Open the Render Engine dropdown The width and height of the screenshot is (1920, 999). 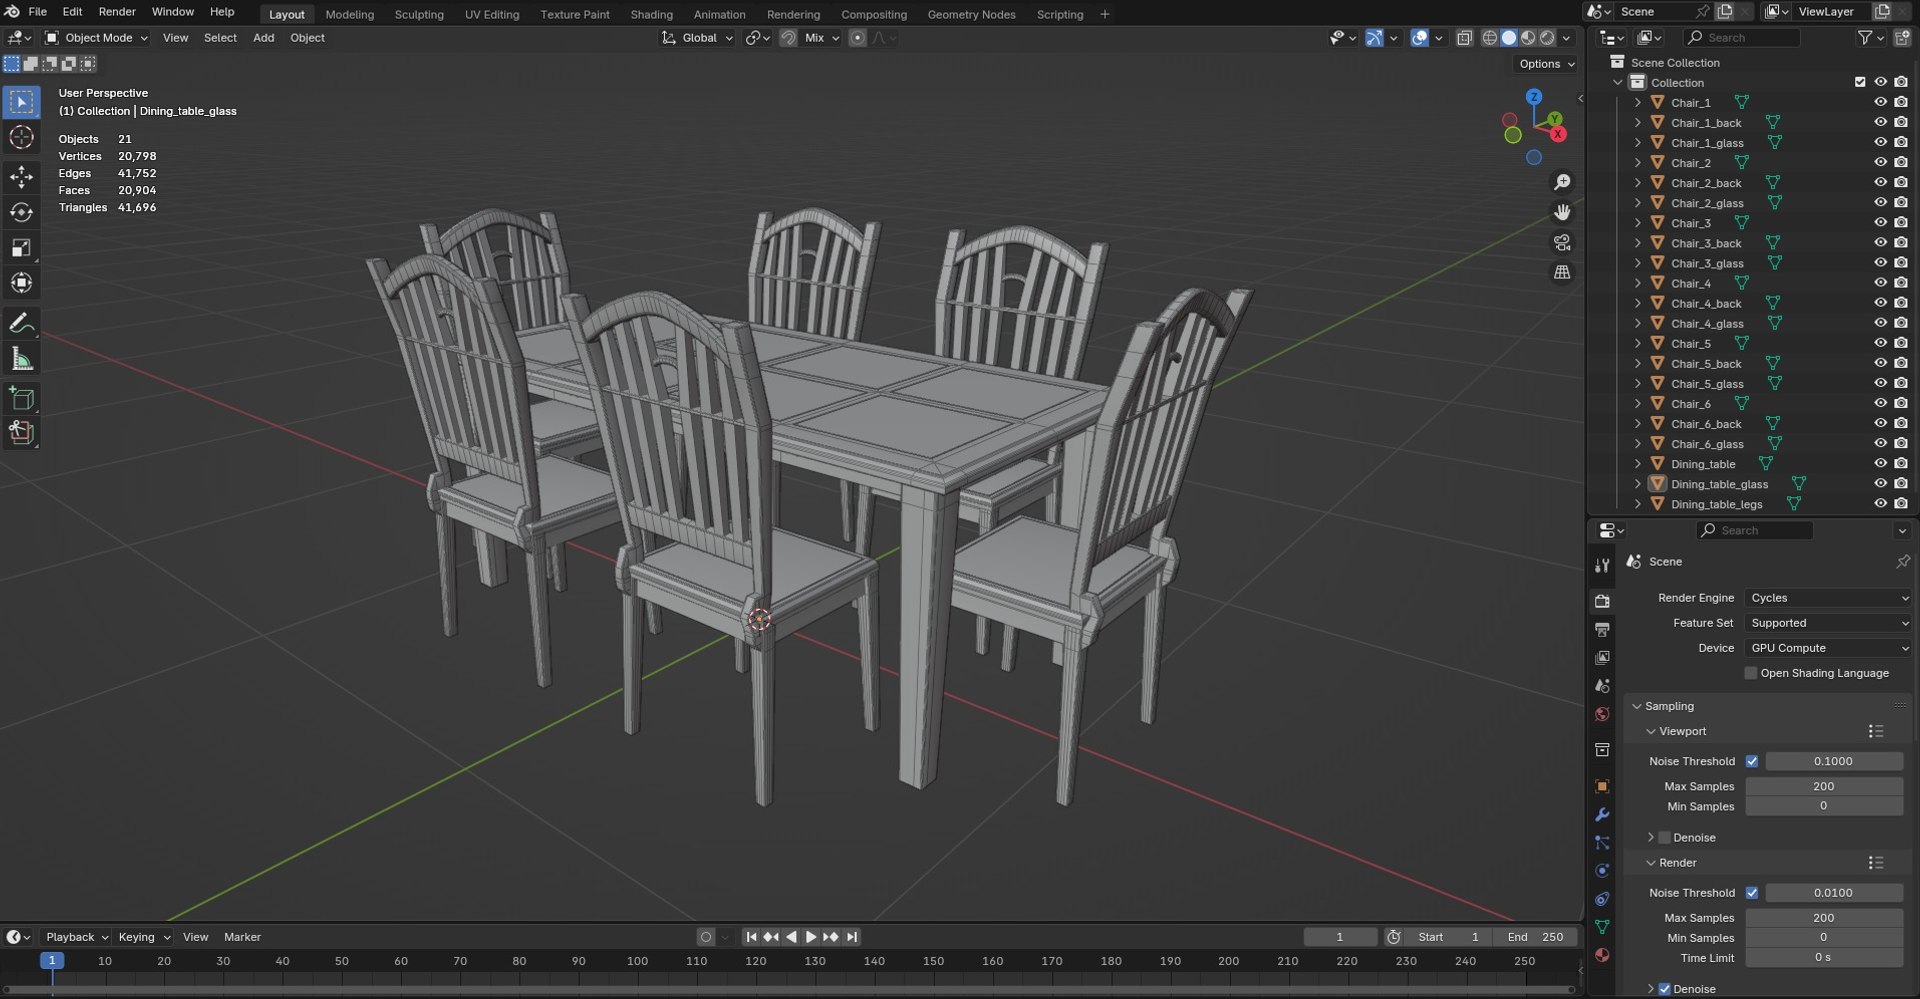(x=1828, y=598)
